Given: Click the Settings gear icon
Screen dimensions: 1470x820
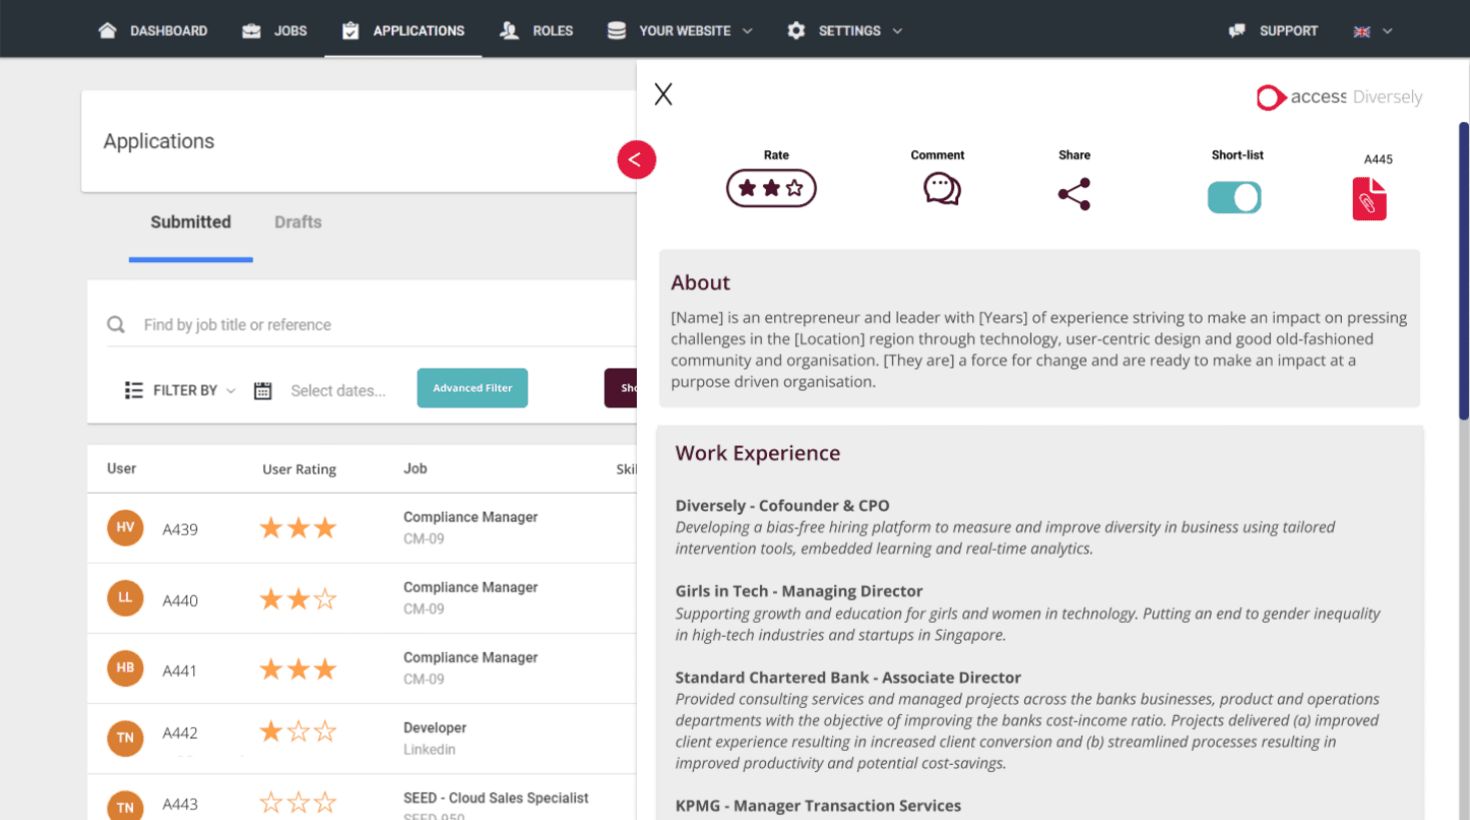Looking at the screenshot, I should click(796, 31).
